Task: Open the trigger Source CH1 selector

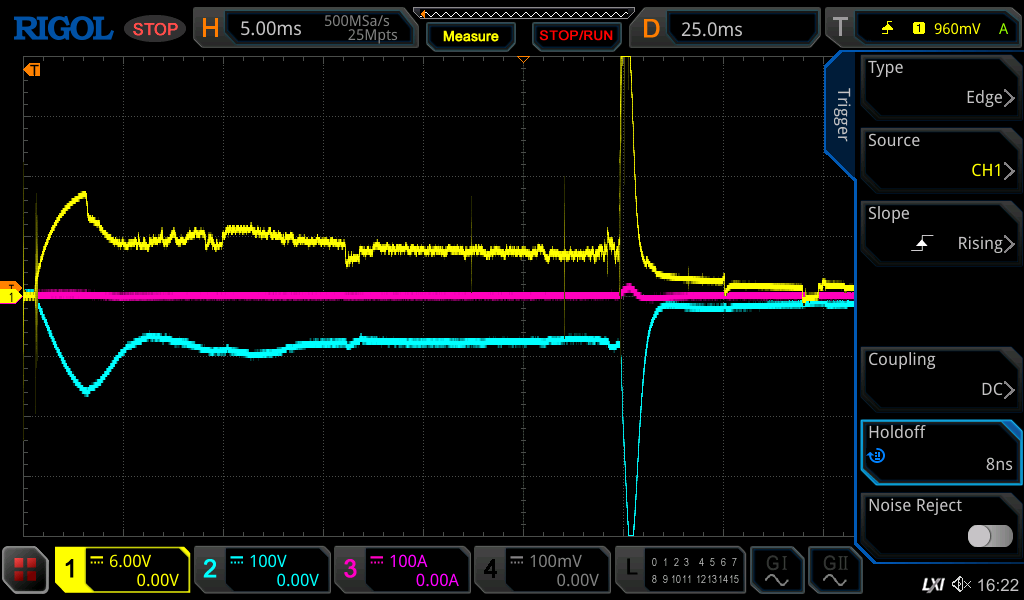Action: click(x=940, y=156)
